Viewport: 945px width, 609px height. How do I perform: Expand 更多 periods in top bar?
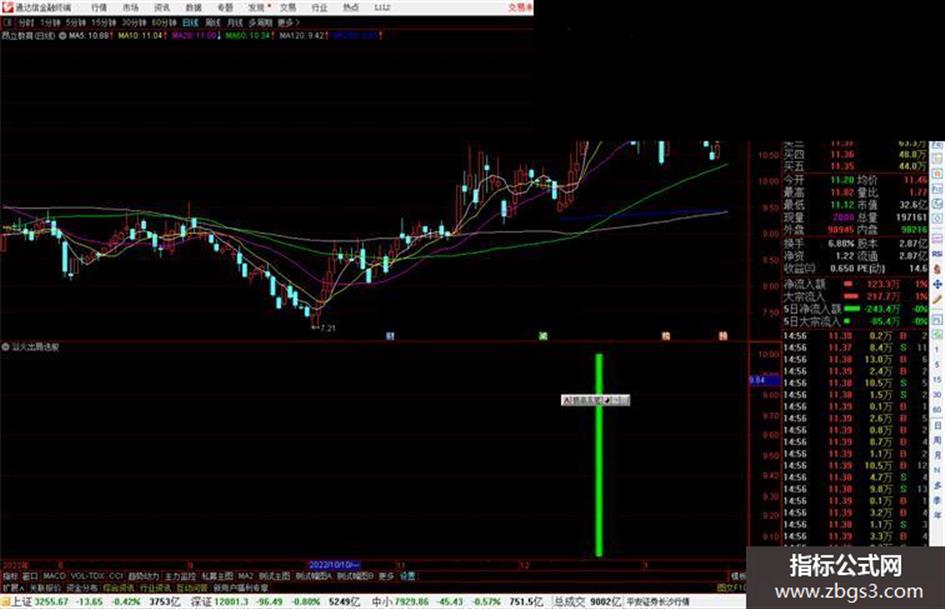[x=288, y=22]
